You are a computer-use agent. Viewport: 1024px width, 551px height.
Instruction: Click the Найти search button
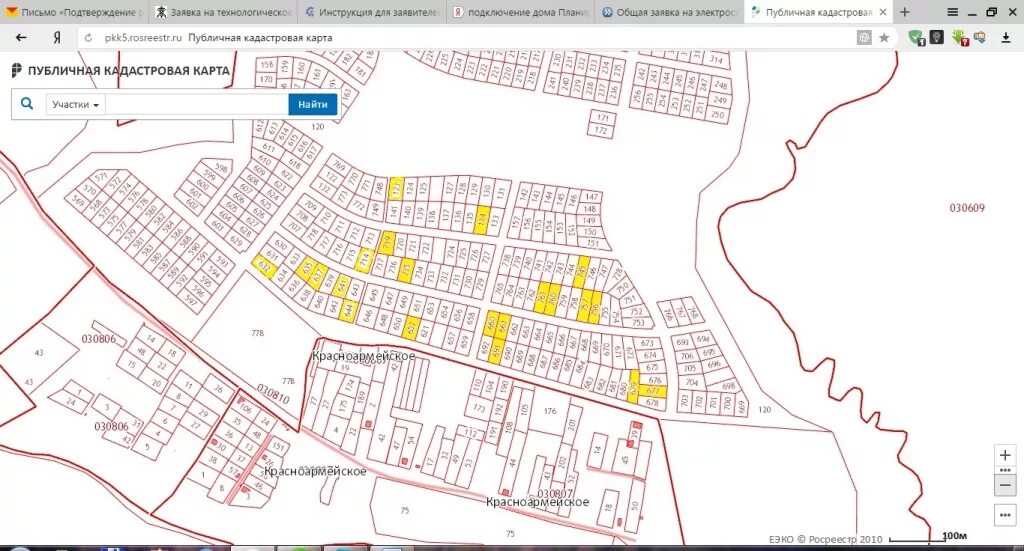[x=313, y=104]
